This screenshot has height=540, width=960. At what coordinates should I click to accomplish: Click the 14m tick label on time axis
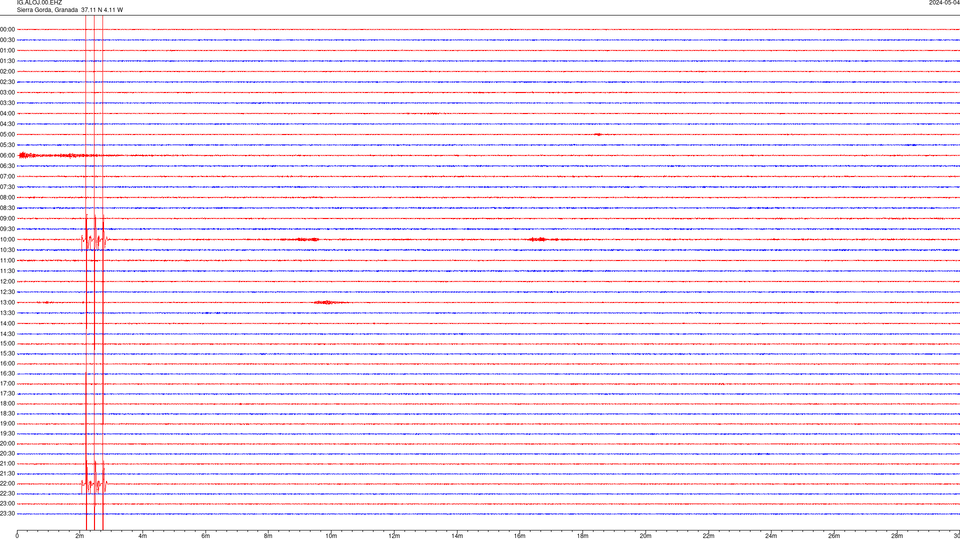(457, 536)
